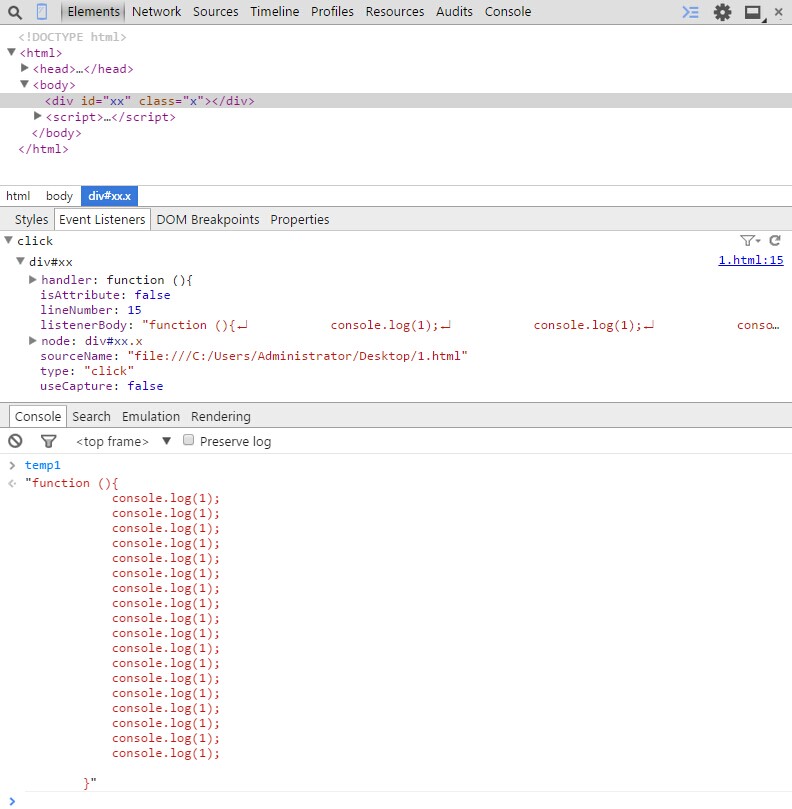Click the sourceName file path value

click(298, 355)
